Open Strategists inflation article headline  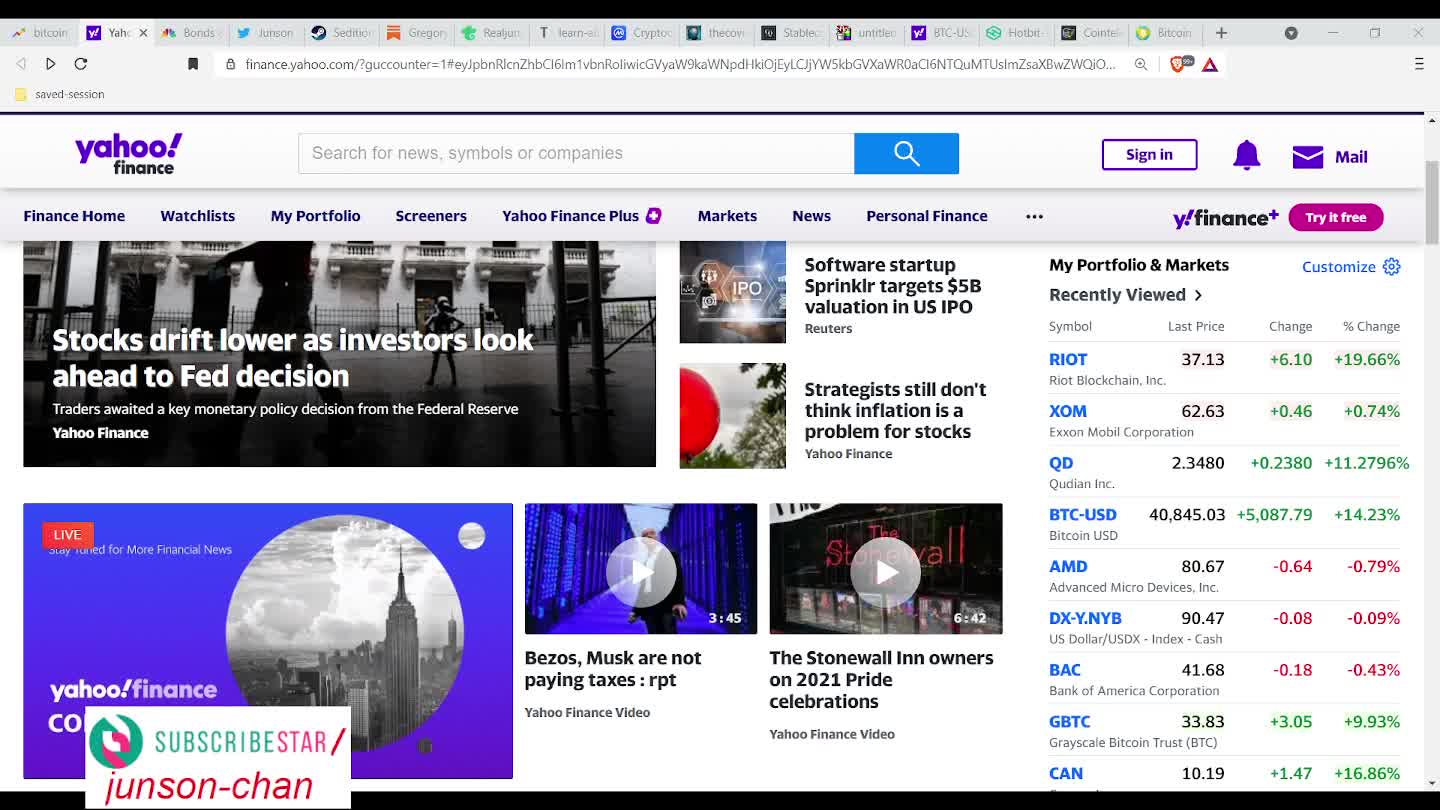(x=895, y=410)
